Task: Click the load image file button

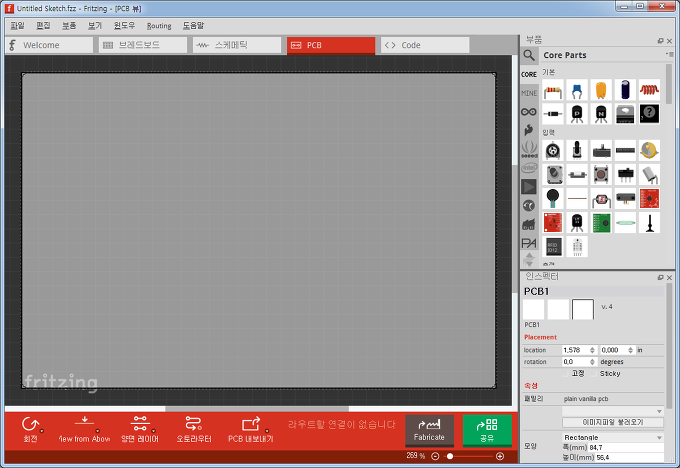Action: (x=613, y=422)
